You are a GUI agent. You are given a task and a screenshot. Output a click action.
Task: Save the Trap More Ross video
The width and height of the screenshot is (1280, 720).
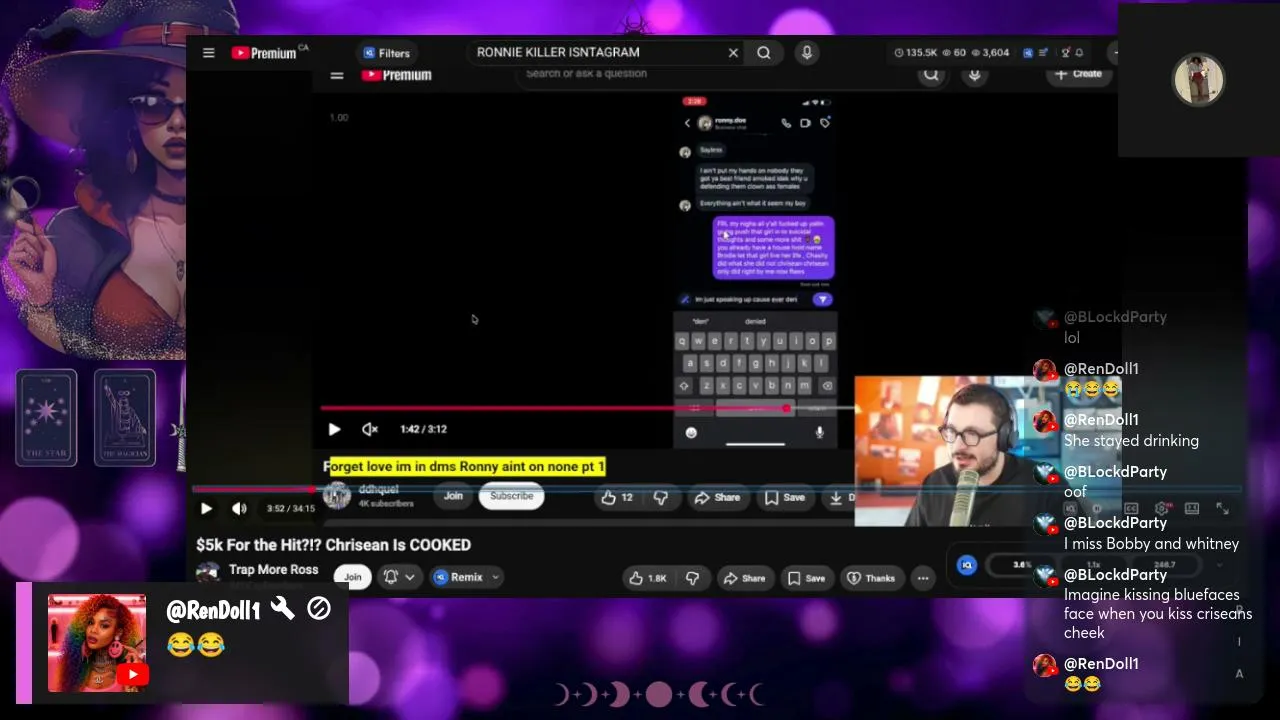(x=806, y=578)
